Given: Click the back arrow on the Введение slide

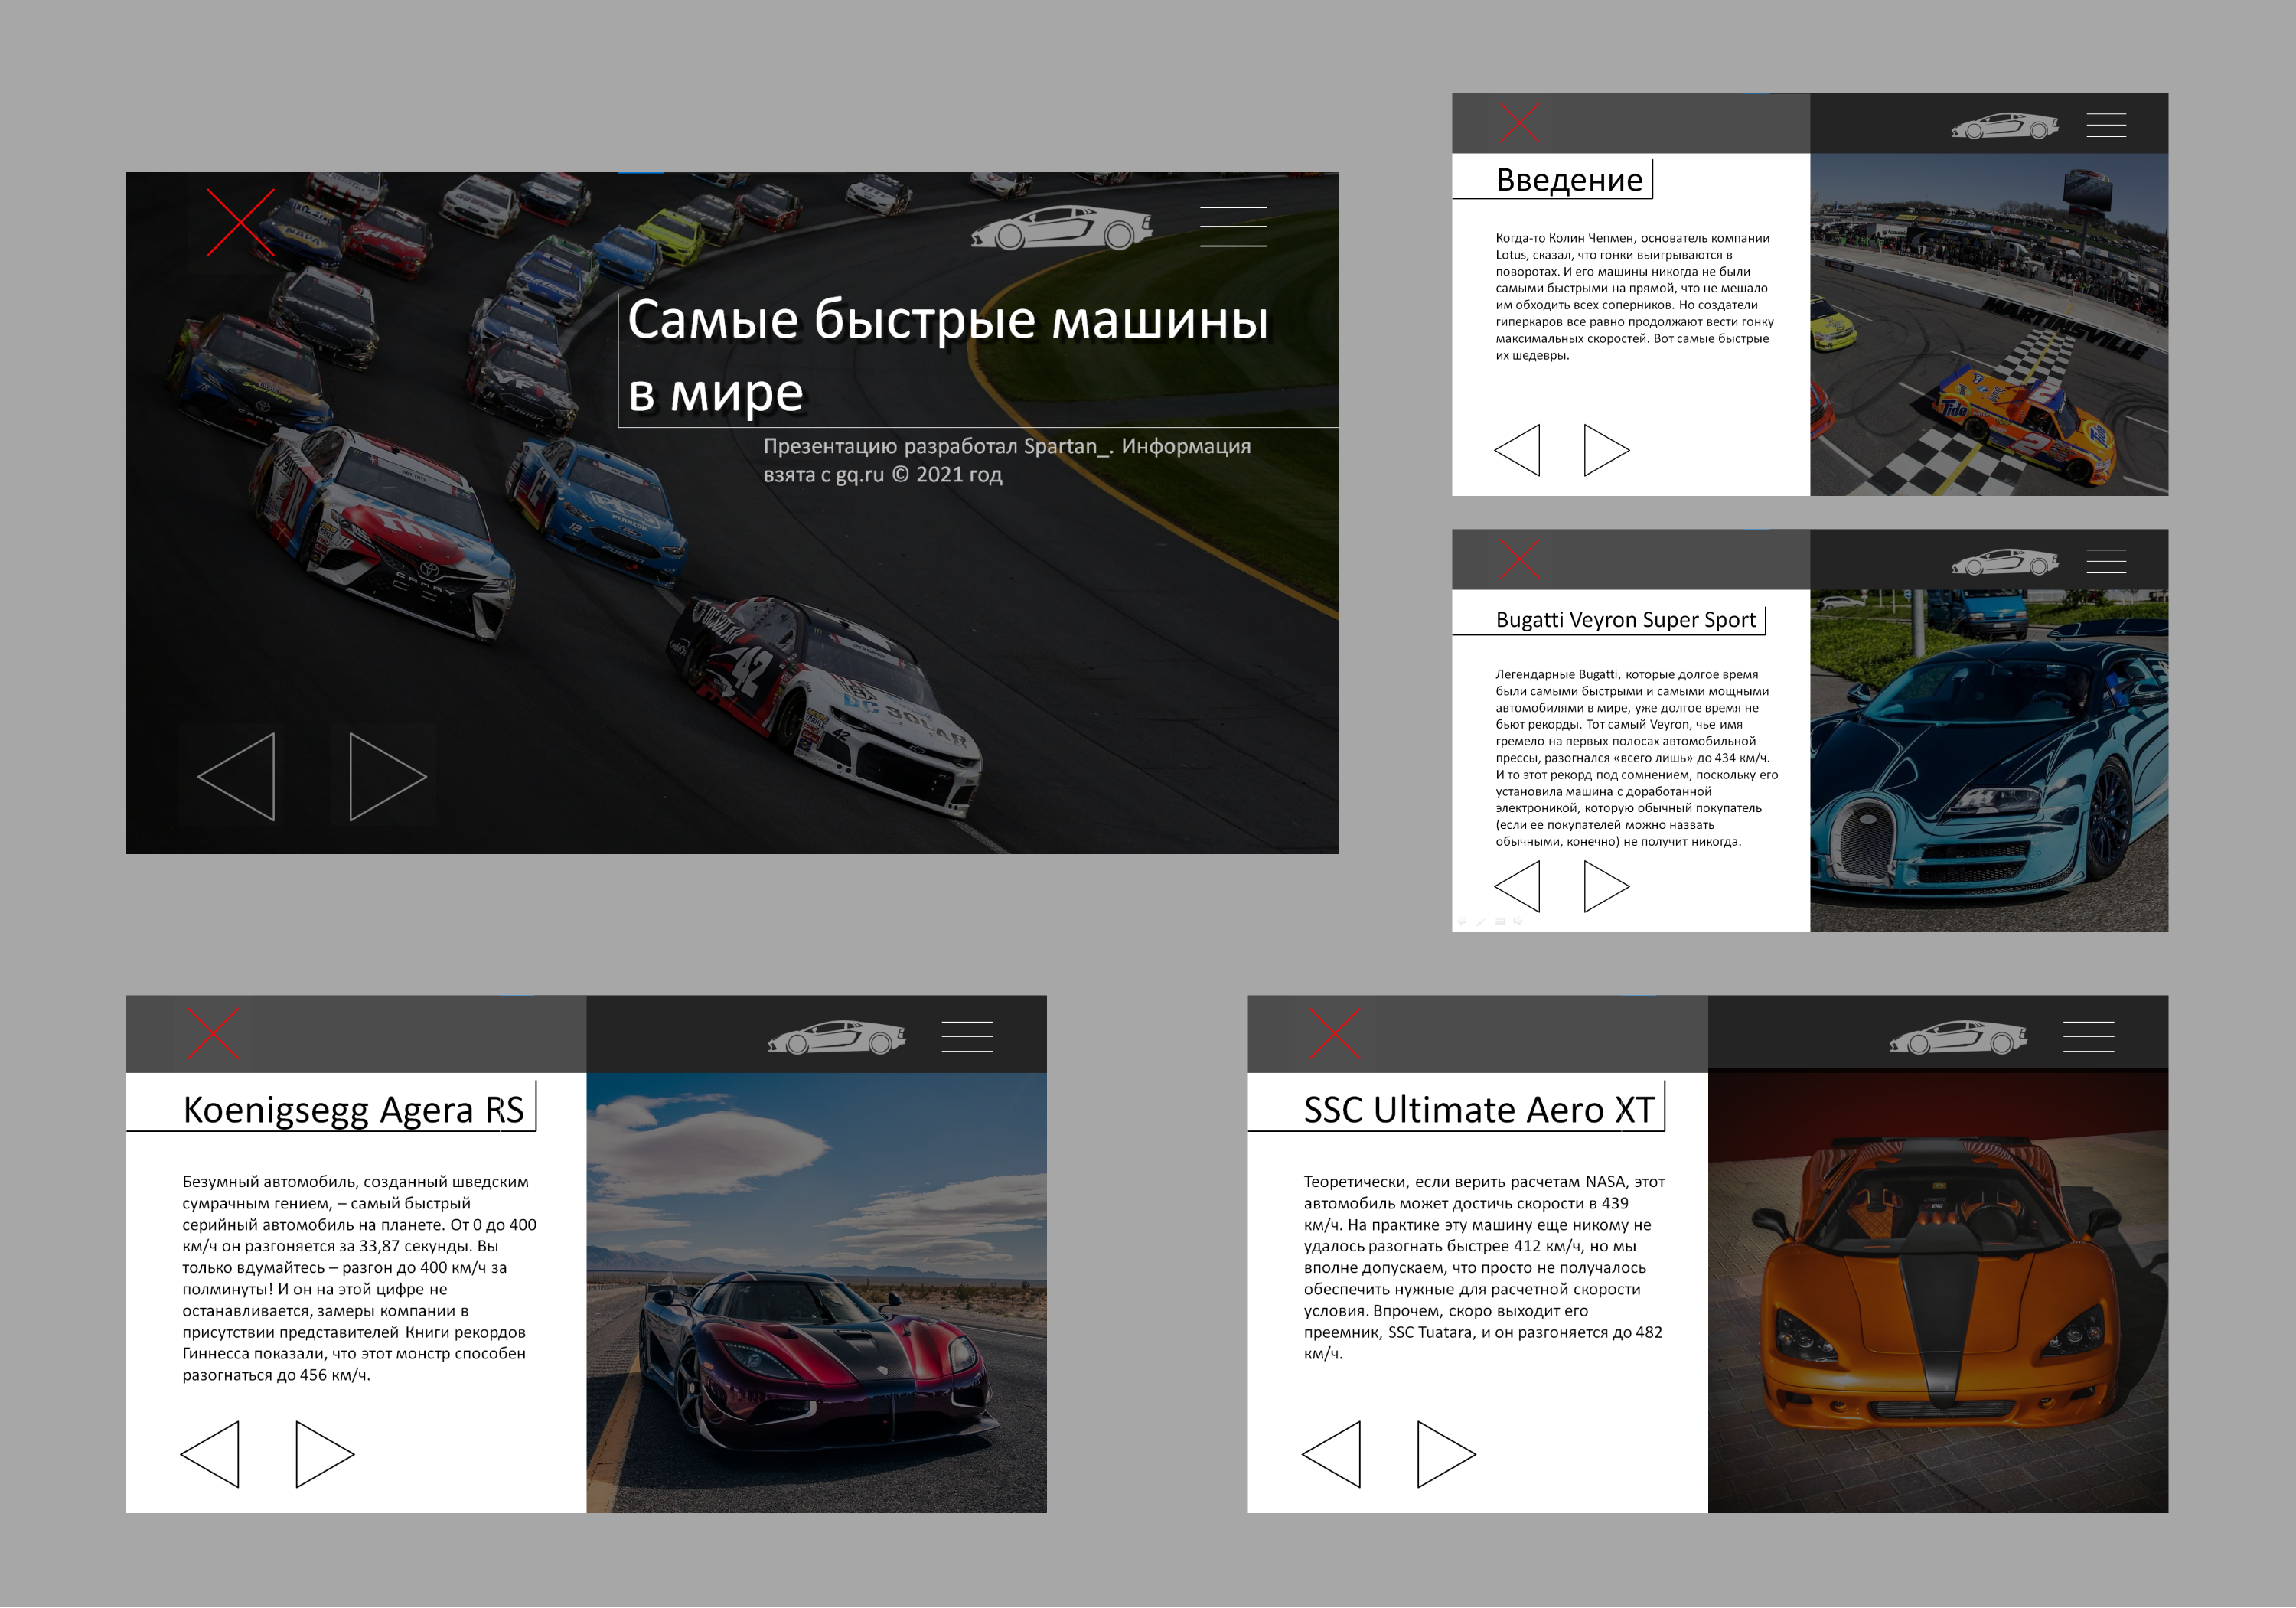Looking at the screenshot, I should 1517,450.
